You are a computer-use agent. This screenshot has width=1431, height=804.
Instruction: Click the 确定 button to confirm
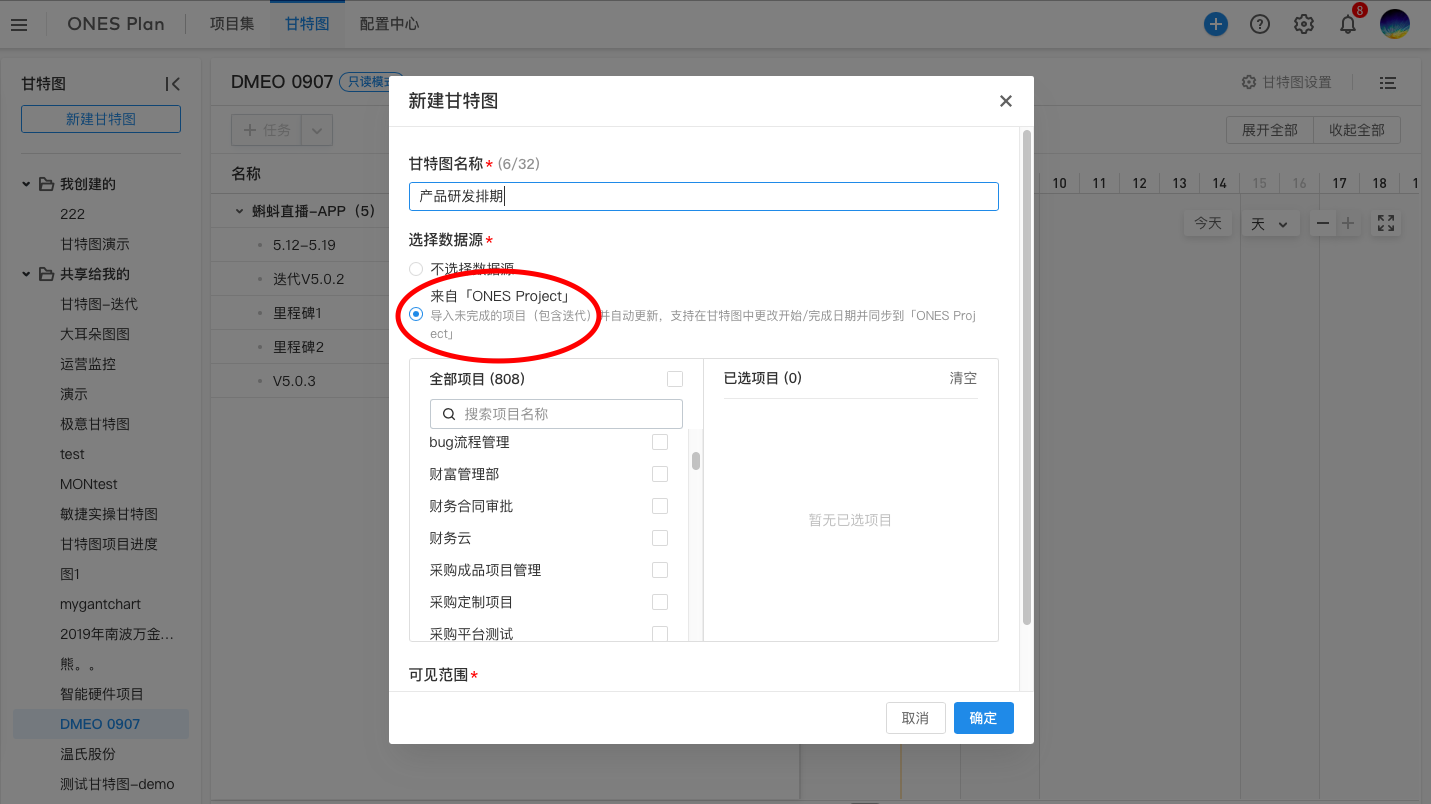tap(983, 717)
